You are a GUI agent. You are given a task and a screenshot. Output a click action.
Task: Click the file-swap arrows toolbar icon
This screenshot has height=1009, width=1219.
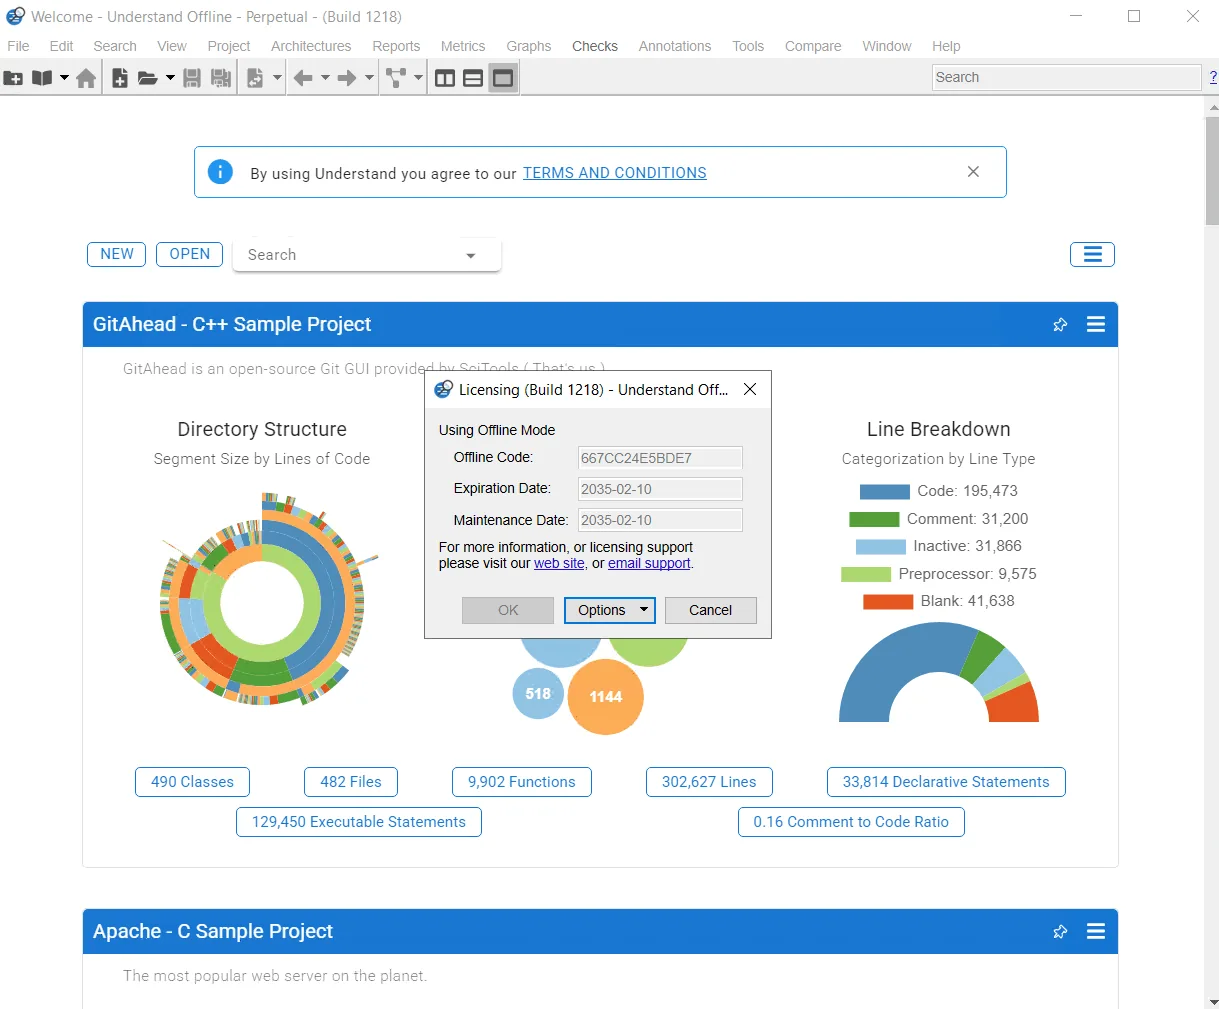pyautogui.click(x=255, y=78)
